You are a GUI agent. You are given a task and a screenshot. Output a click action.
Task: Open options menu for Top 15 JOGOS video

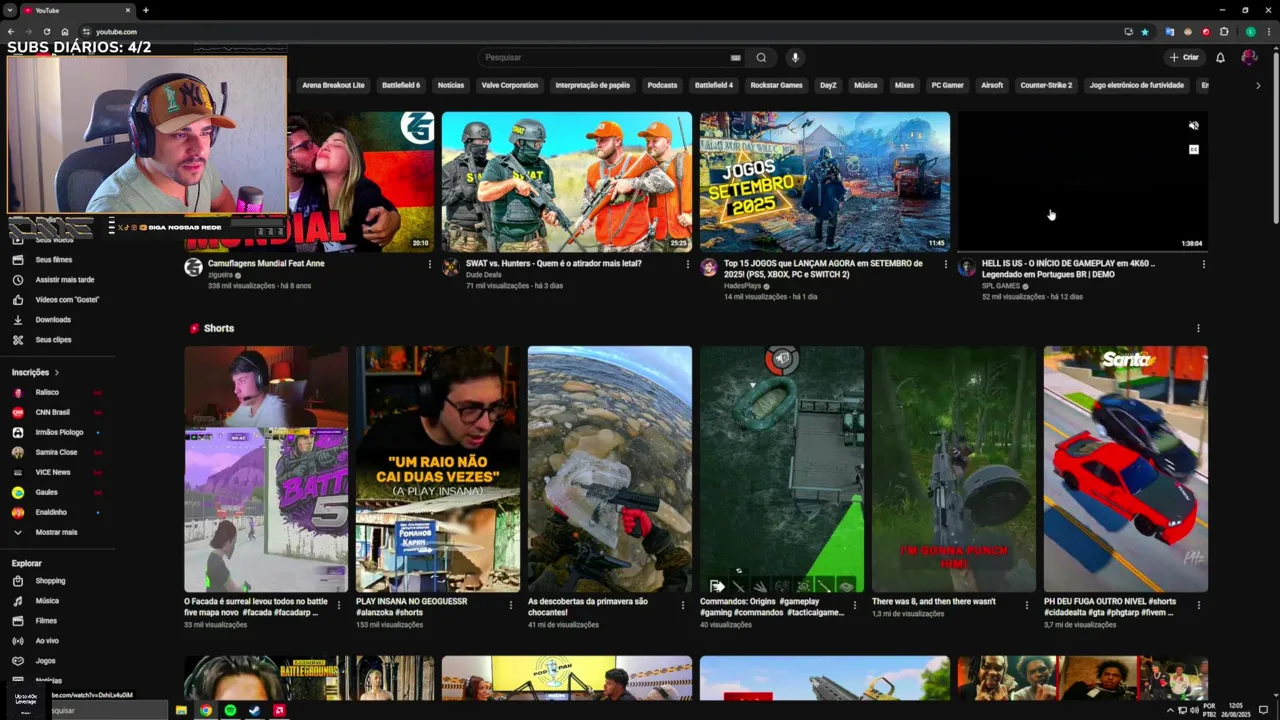pos(945,264)
